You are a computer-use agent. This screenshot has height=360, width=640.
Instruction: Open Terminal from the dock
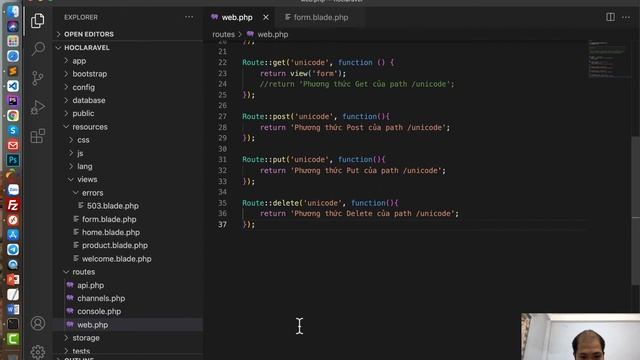pos(13,324)
